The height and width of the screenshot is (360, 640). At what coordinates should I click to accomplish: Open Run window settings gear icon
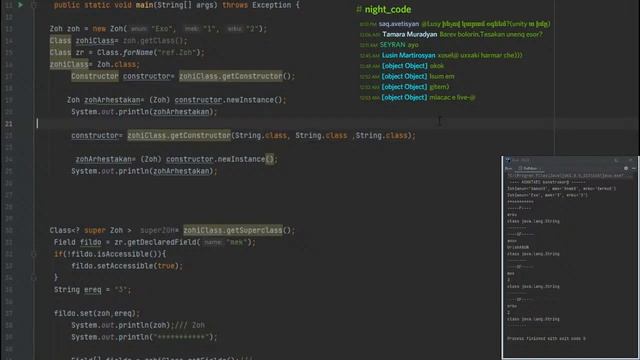[x=626, y=168]
